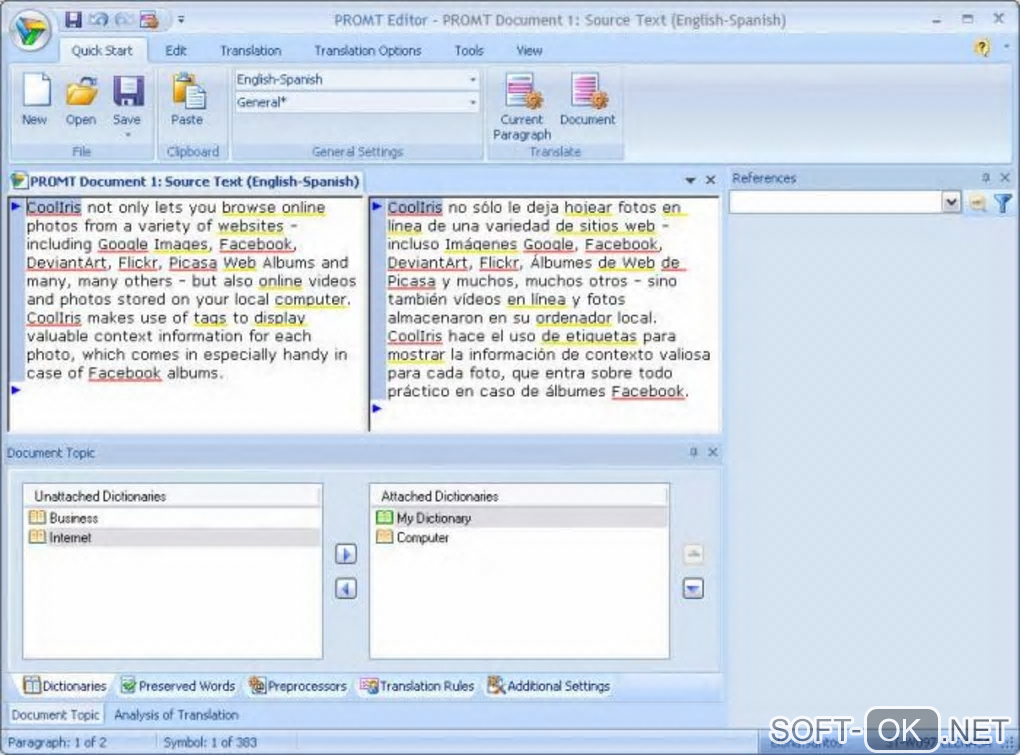The image size is (1020, 755).
Task: Switch to the Quick Start ribbon tab
Action: (102, 51)
